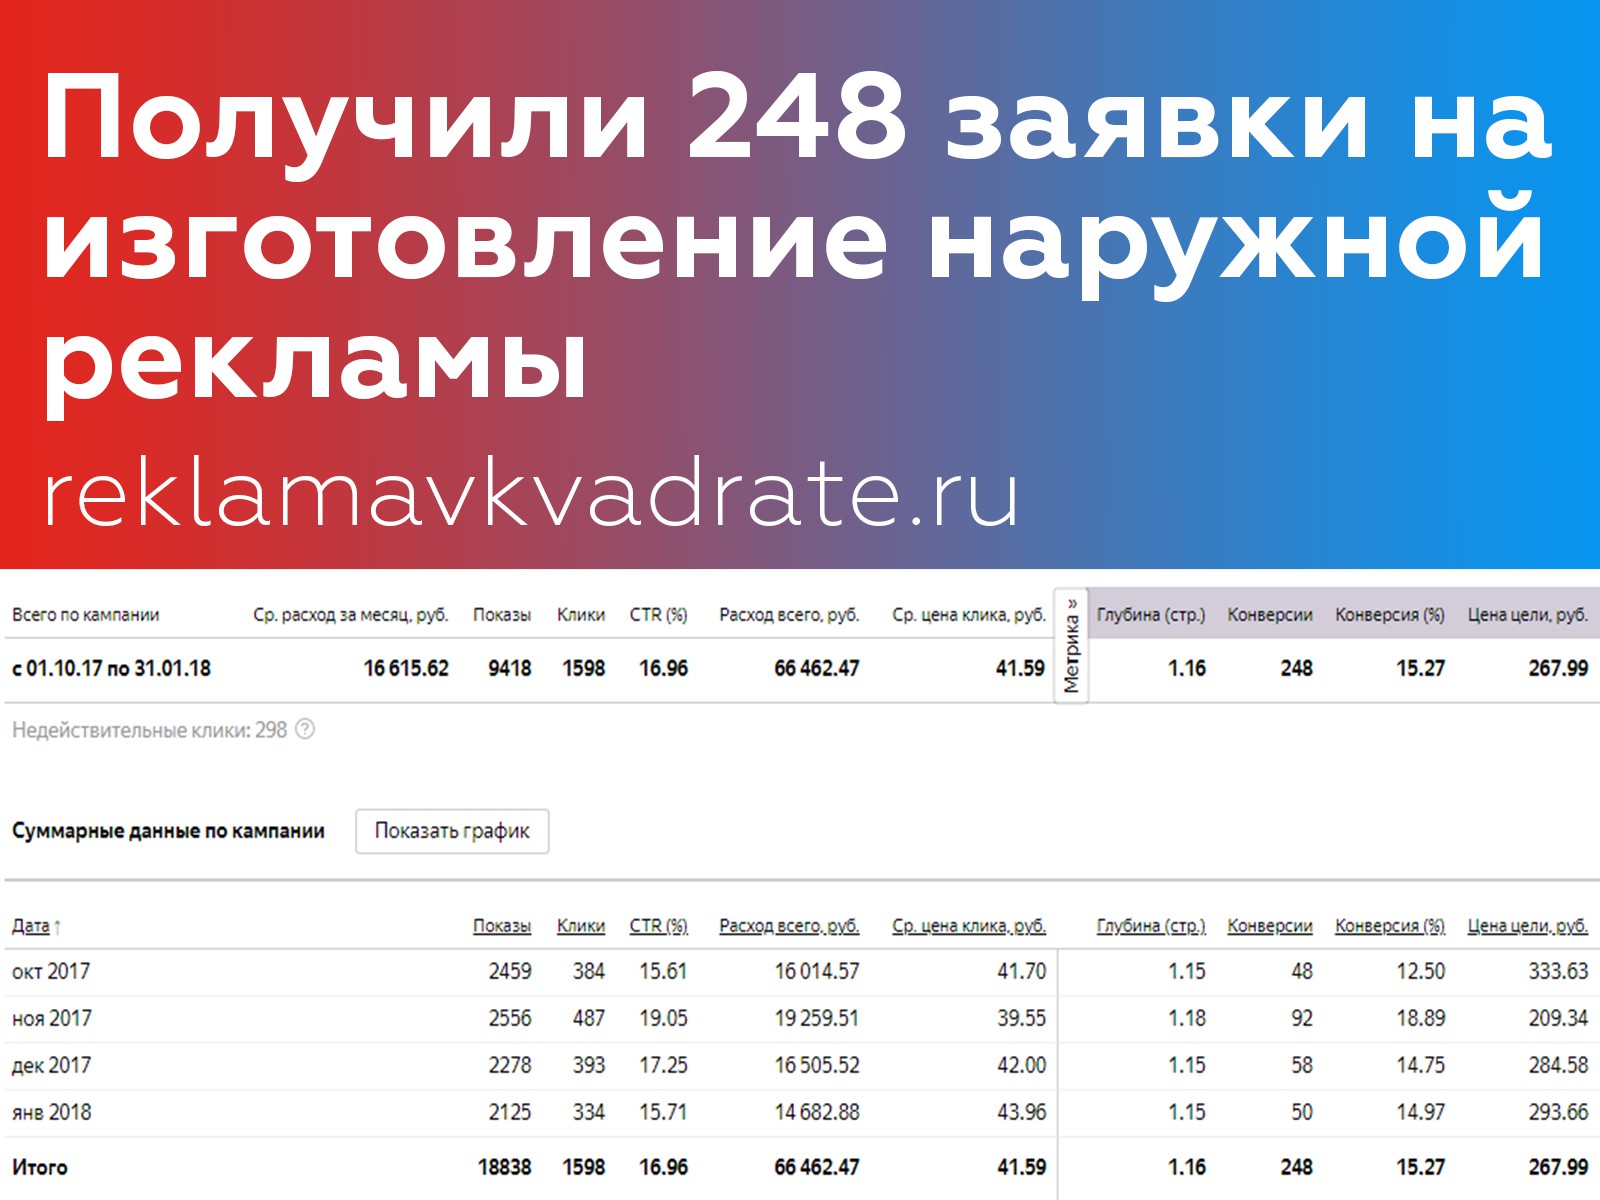Image resolution: width=1600 pixels, height=1200 pixels.
Task: Sort monthly table by Клики header link
Action: point(581,926)
